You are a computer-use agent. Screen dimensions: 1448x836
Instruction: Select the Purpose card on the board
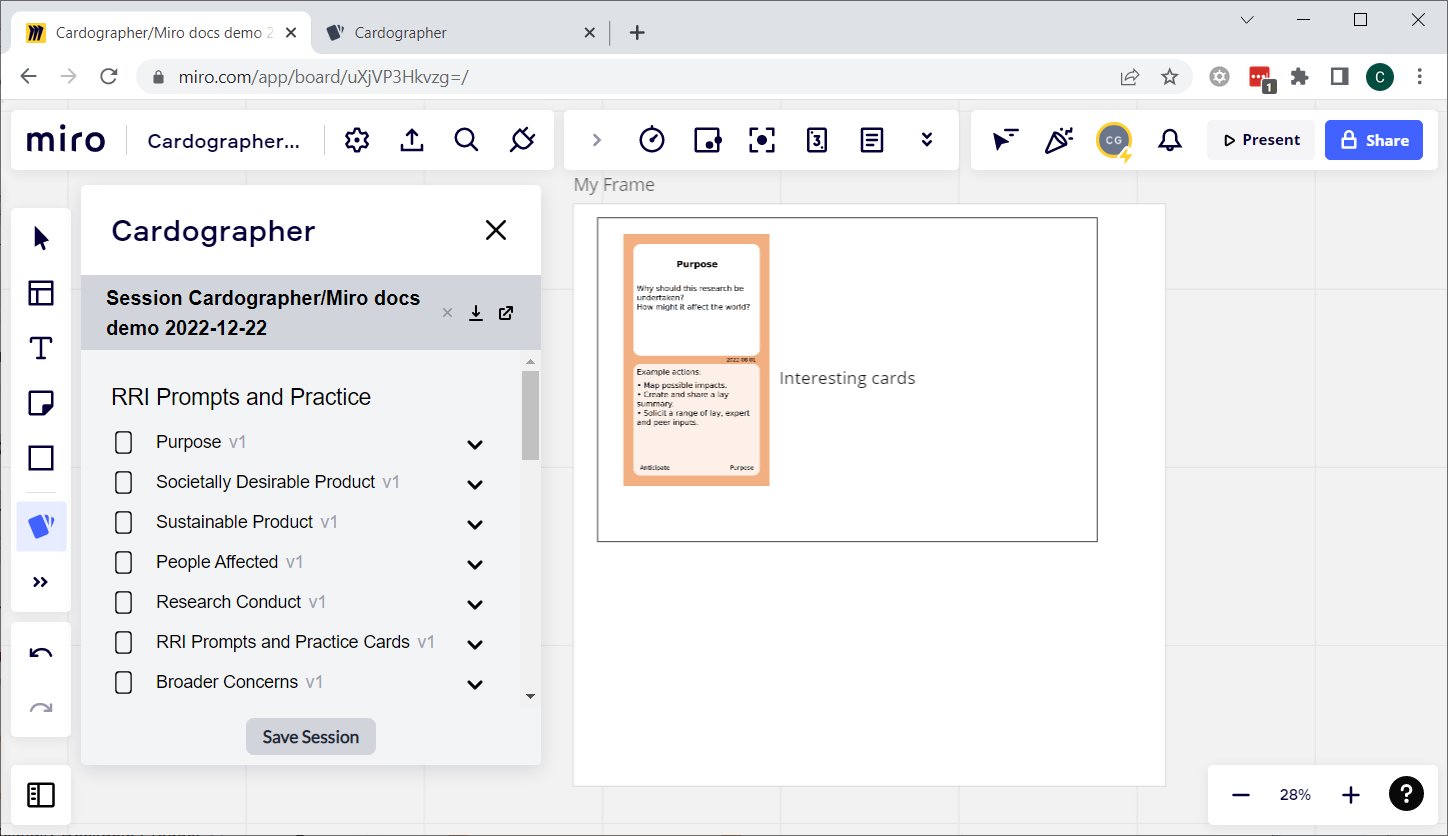tap(696, 360)
